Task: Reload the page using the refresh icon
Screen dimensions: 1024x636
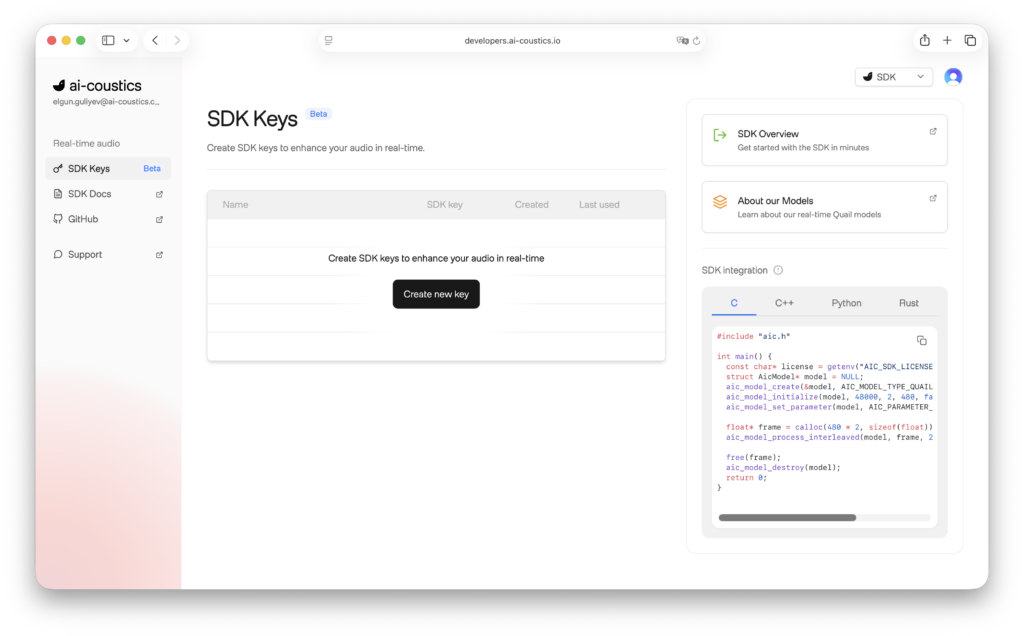Action: point(697,41)
